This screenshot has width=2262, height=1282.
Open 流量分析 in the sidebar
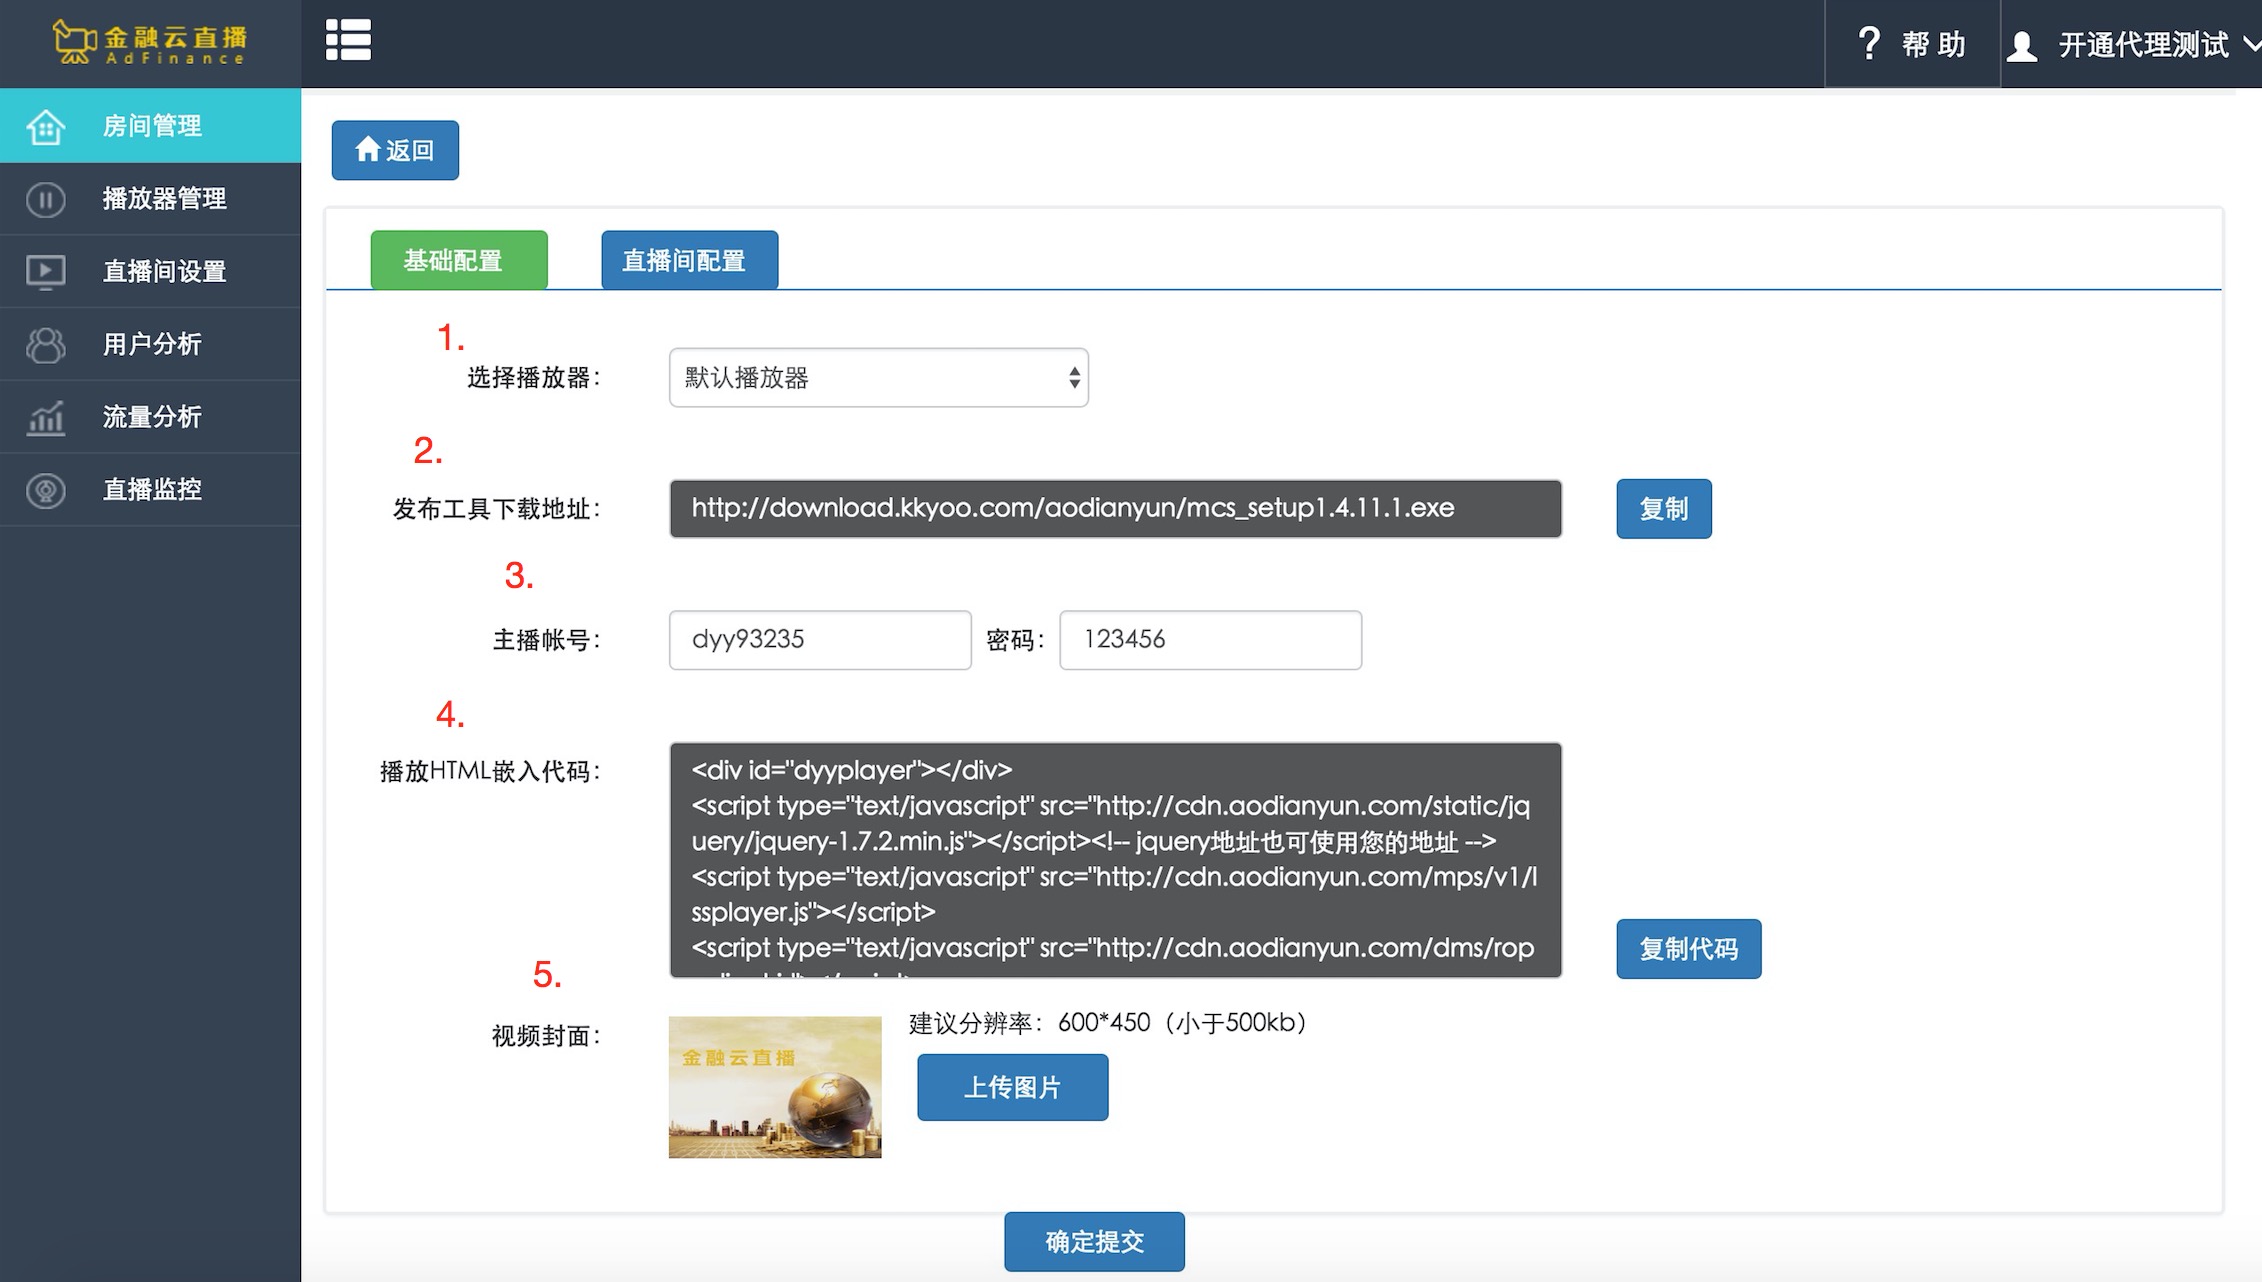click(150, 417)
